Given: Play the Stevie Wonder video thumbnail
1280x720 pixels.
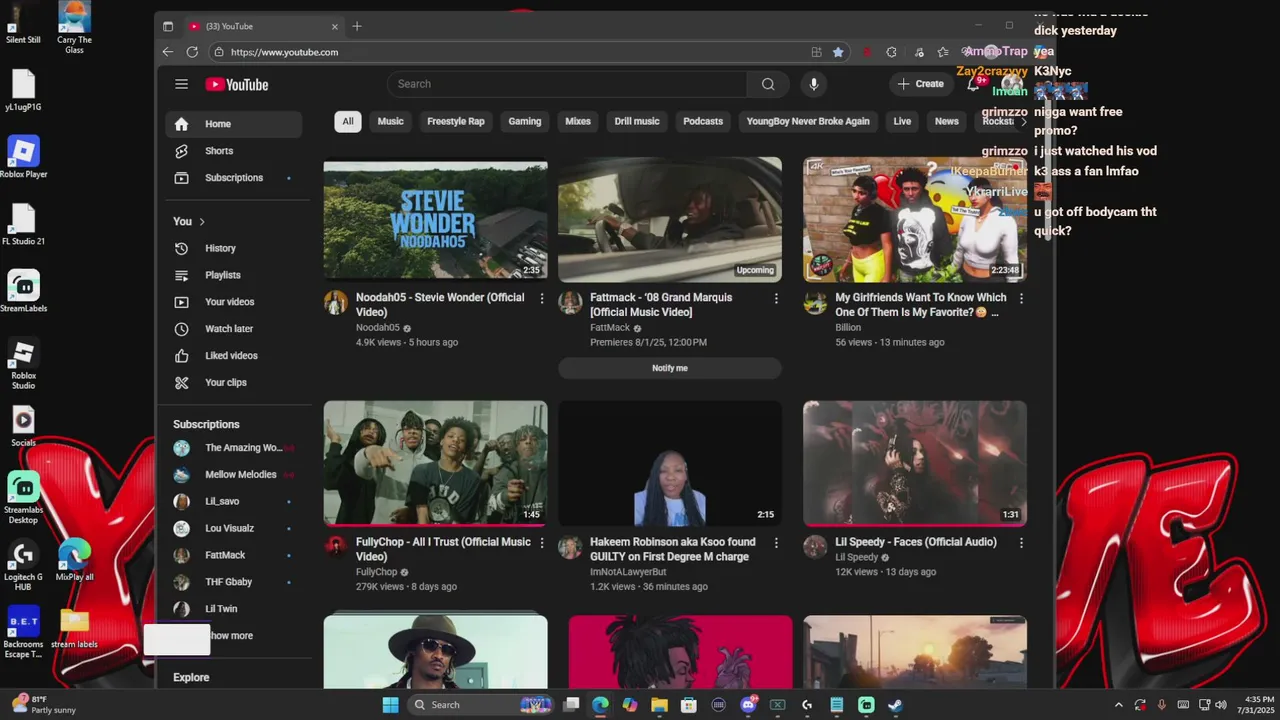Looking at the screenshot, I should coord(435,220).
